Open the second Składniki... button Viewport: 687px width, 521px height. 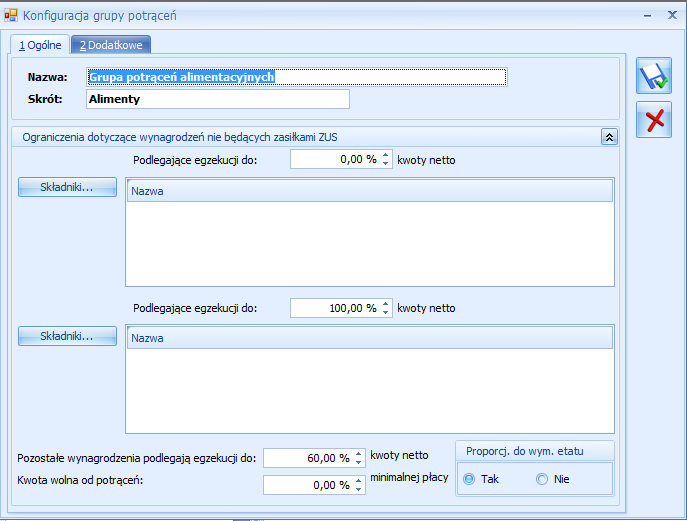pos(67,336)
